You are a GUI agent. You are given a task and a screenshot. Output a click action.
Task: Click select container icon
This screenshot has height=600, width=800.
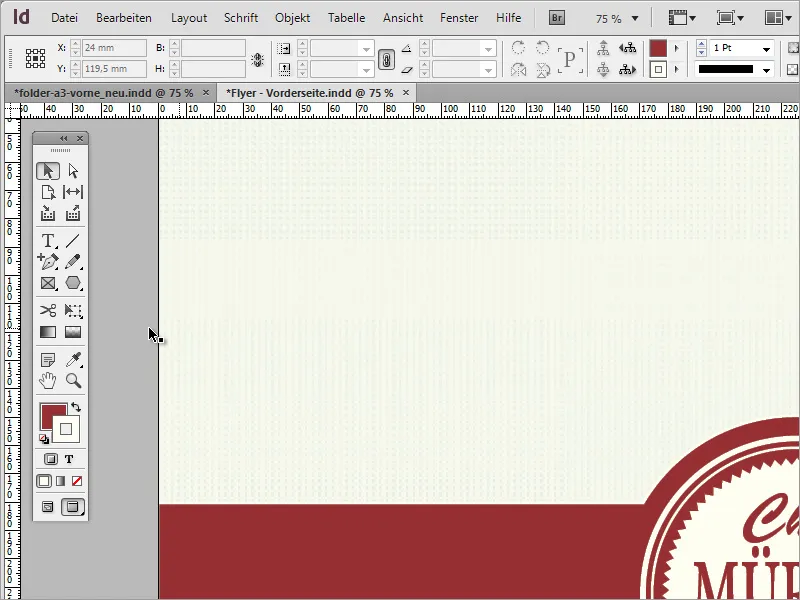pos(603,48)
